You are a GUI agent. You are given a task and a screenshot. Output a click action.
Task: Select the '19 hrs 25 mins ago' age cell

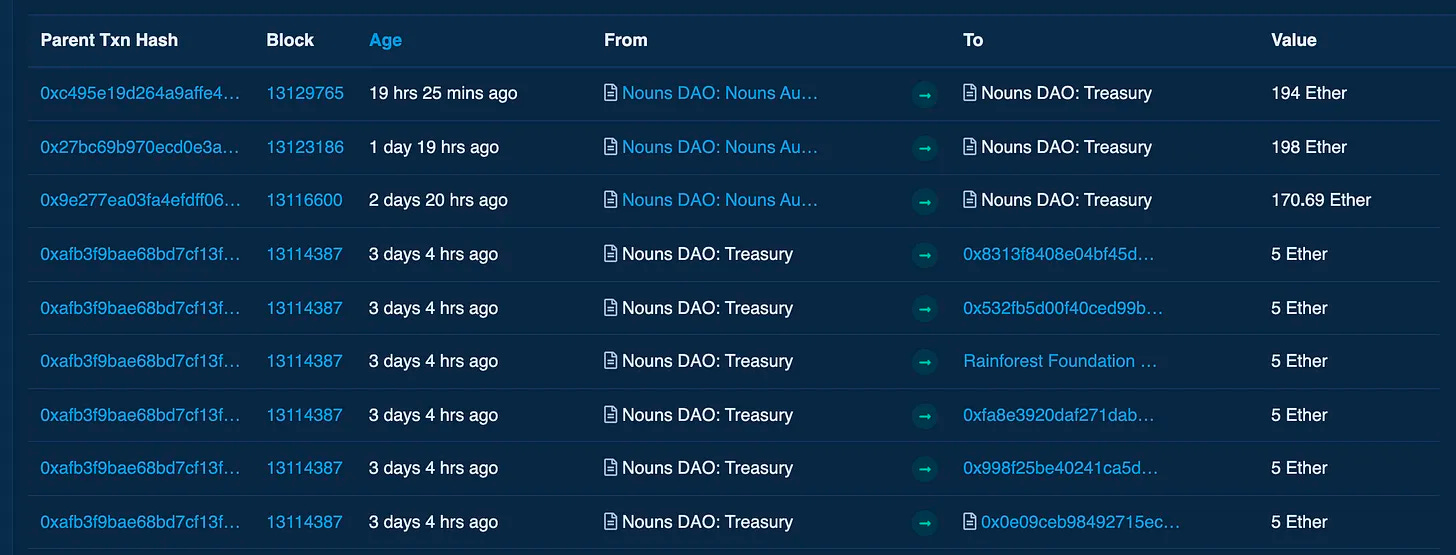(443, 93)
